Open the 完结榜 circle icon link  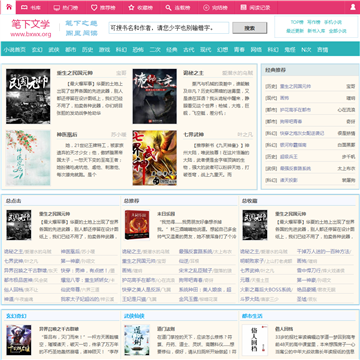coord(215,7)
